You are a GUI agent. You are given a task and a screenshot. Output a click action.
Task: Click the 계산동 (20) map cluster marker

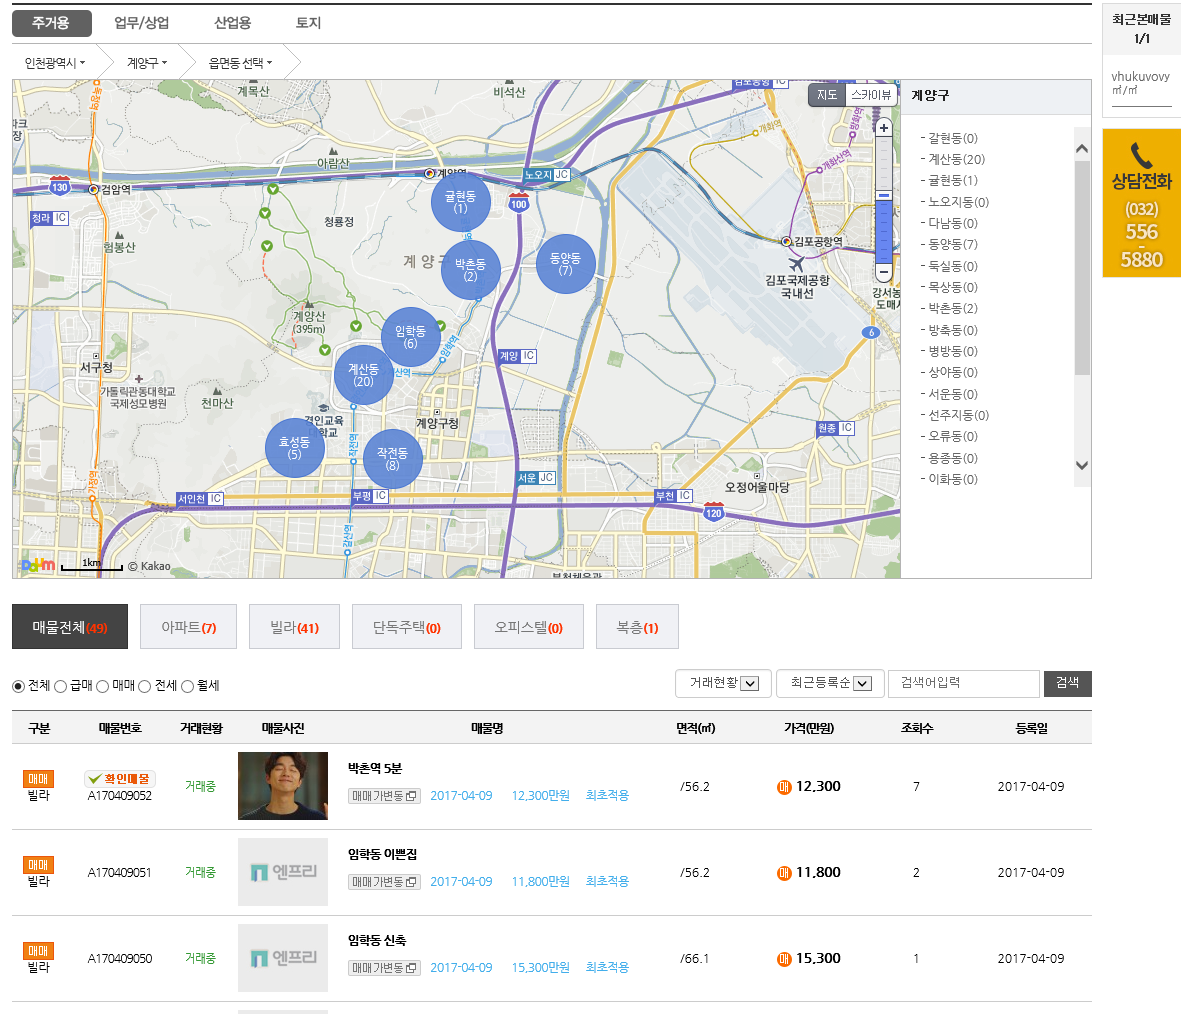[363, 375]
